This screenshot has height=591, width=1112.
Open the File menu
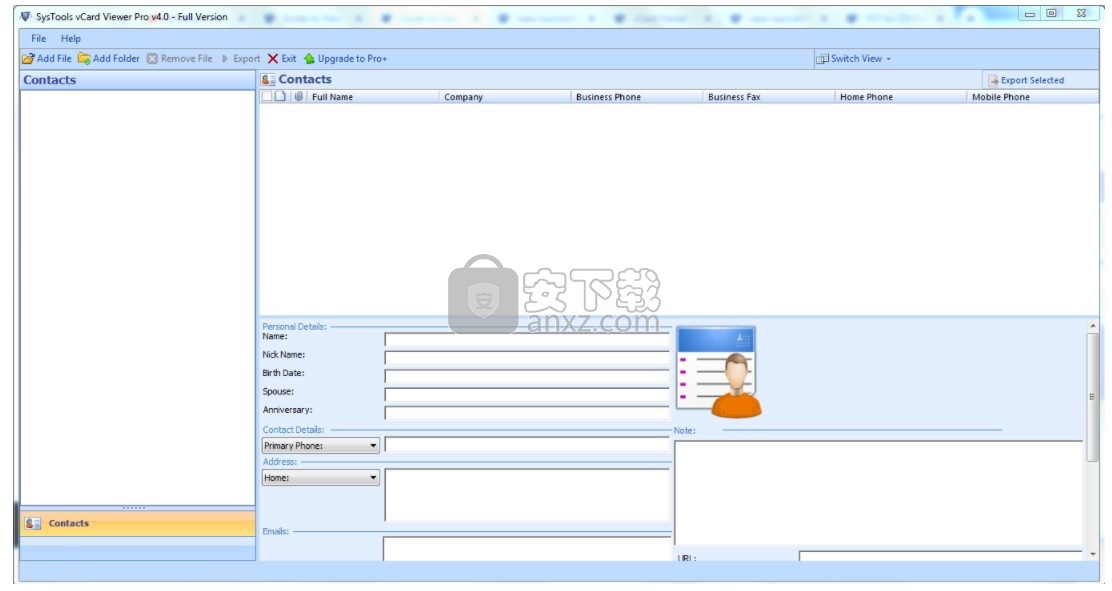pos(38,38)
